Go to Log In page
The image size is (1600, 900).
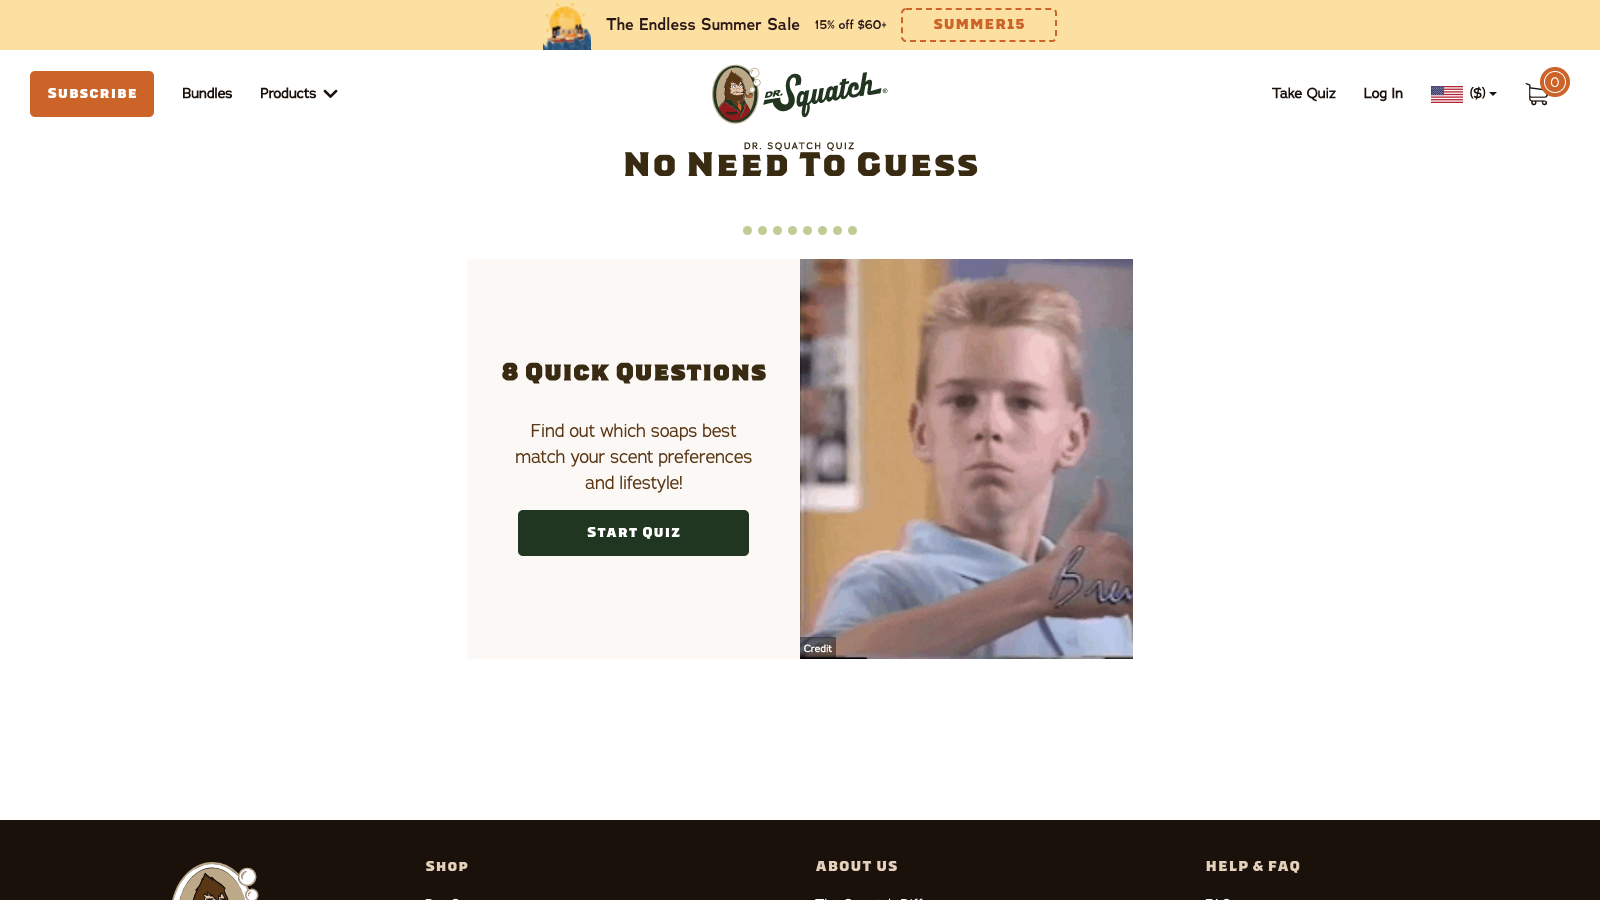[1383, 93]
